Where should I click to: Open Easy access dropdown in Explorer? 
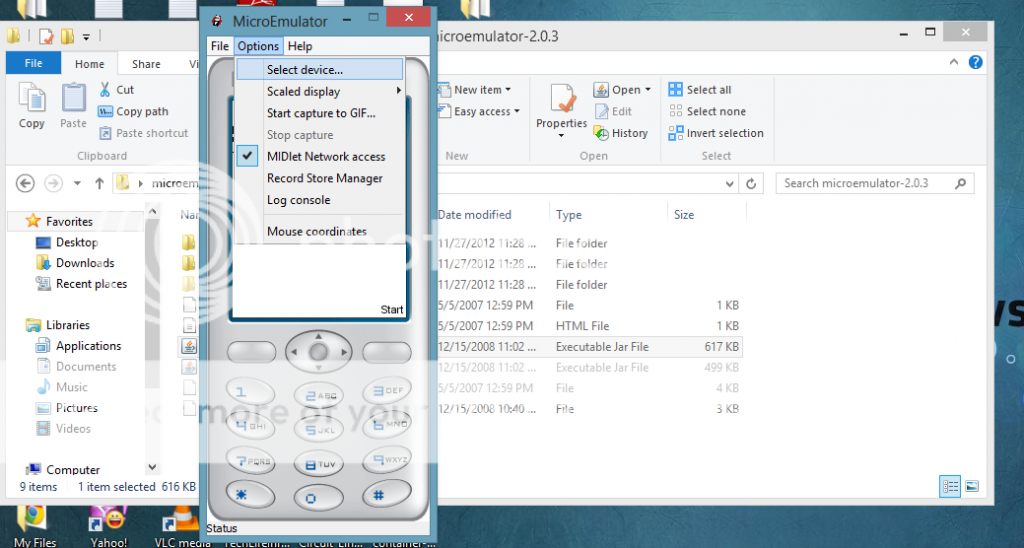[479, 112]
